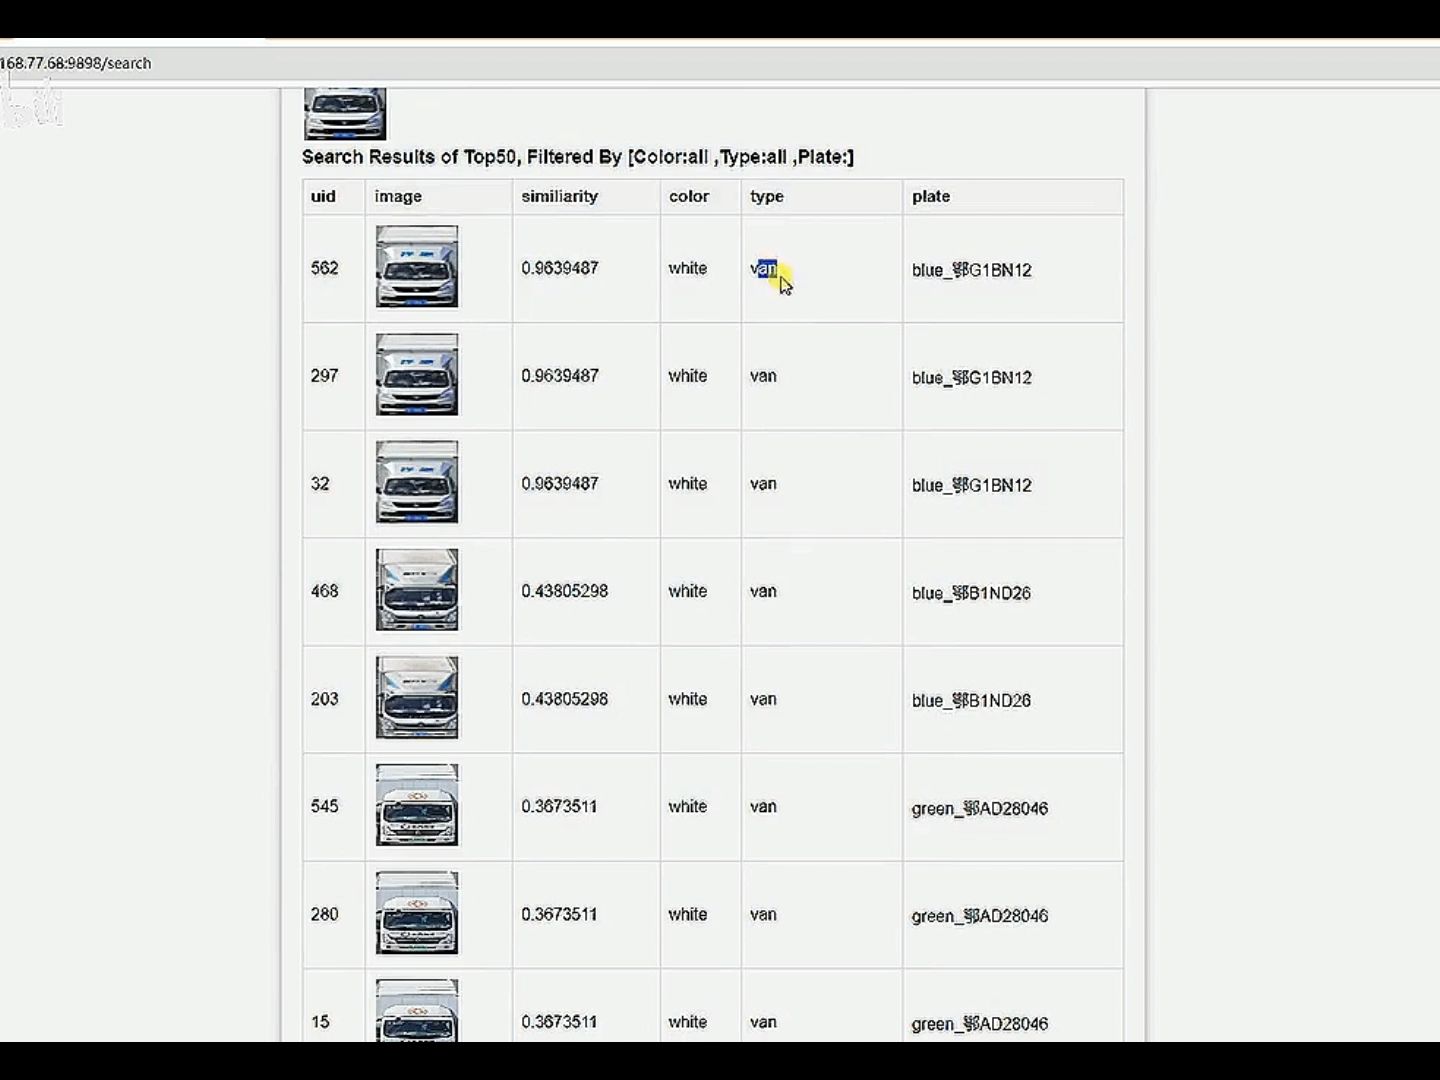Click the 'Search Results of Top50' heading

point(578,157)
